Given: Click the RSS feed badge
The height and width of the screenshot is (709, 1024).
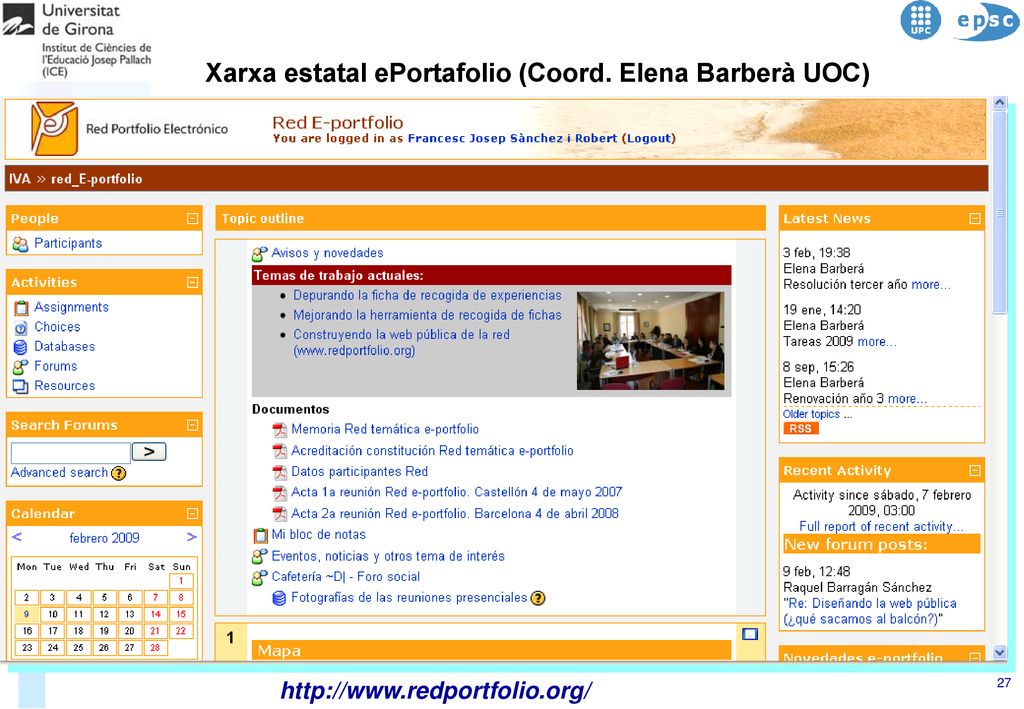Looking at the screenshot, I should (801, 429).
